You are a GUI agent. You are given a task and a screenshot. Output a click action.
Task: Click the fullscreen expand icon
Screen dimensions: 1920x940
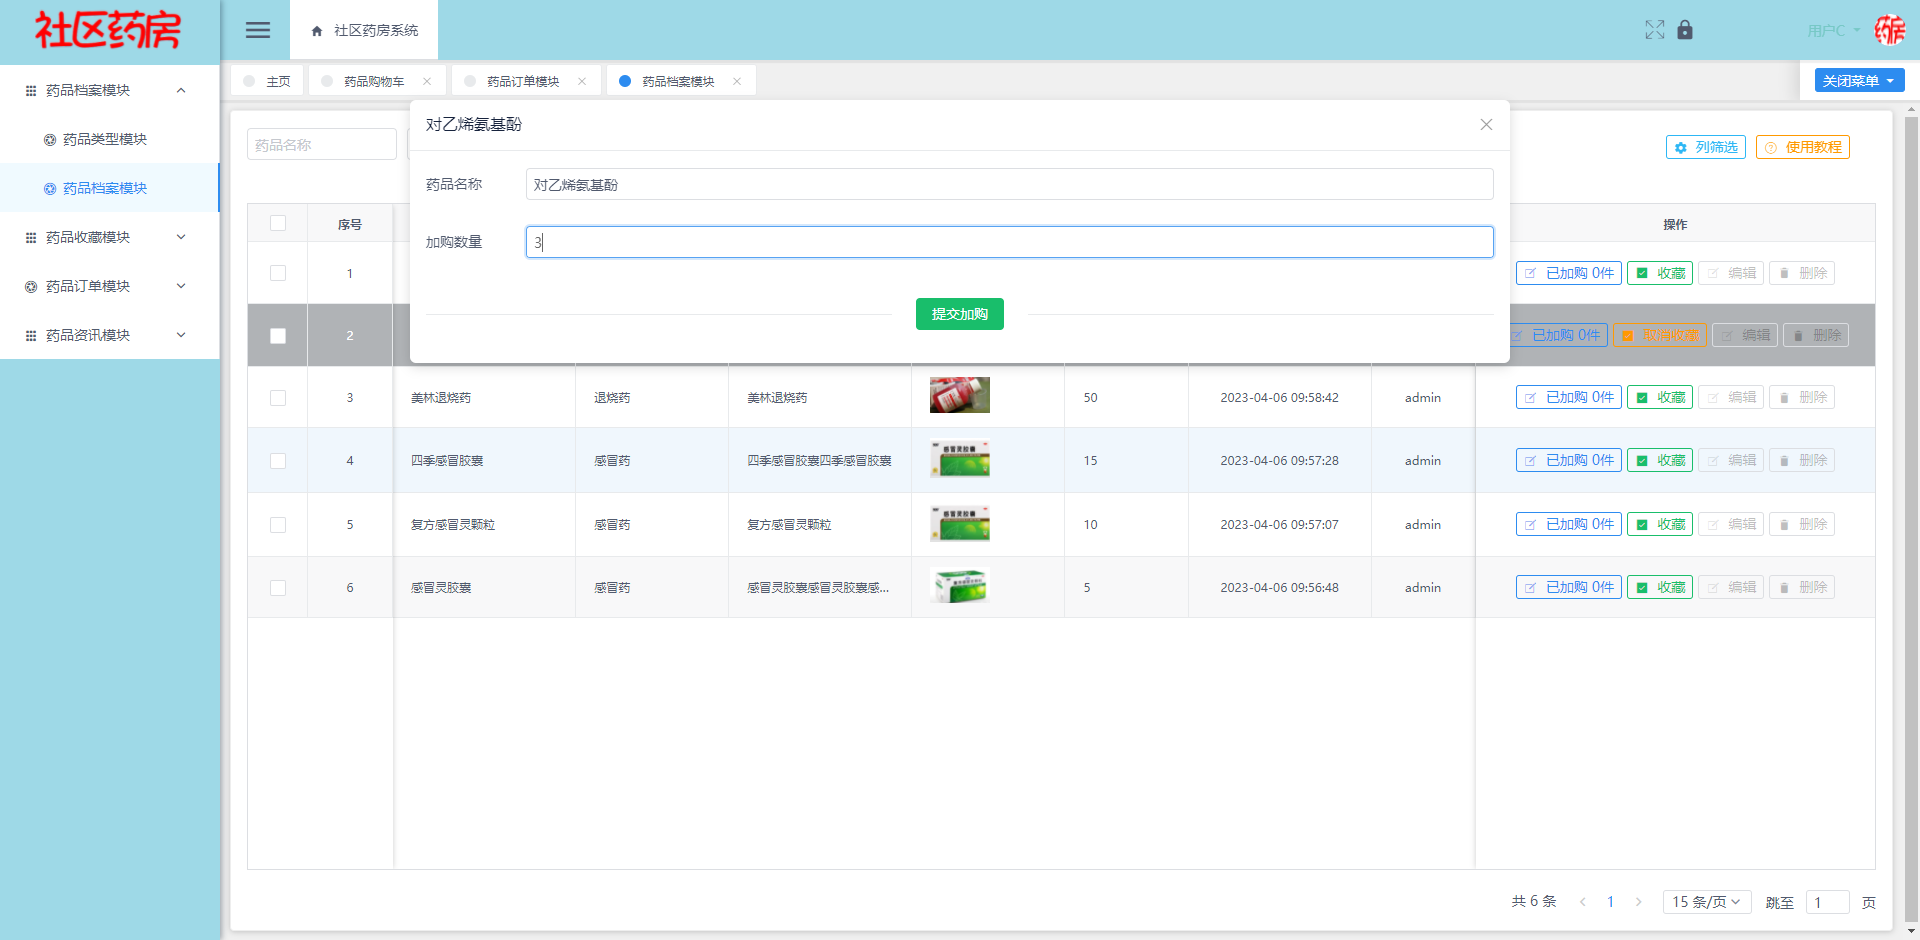(1655, 30)
